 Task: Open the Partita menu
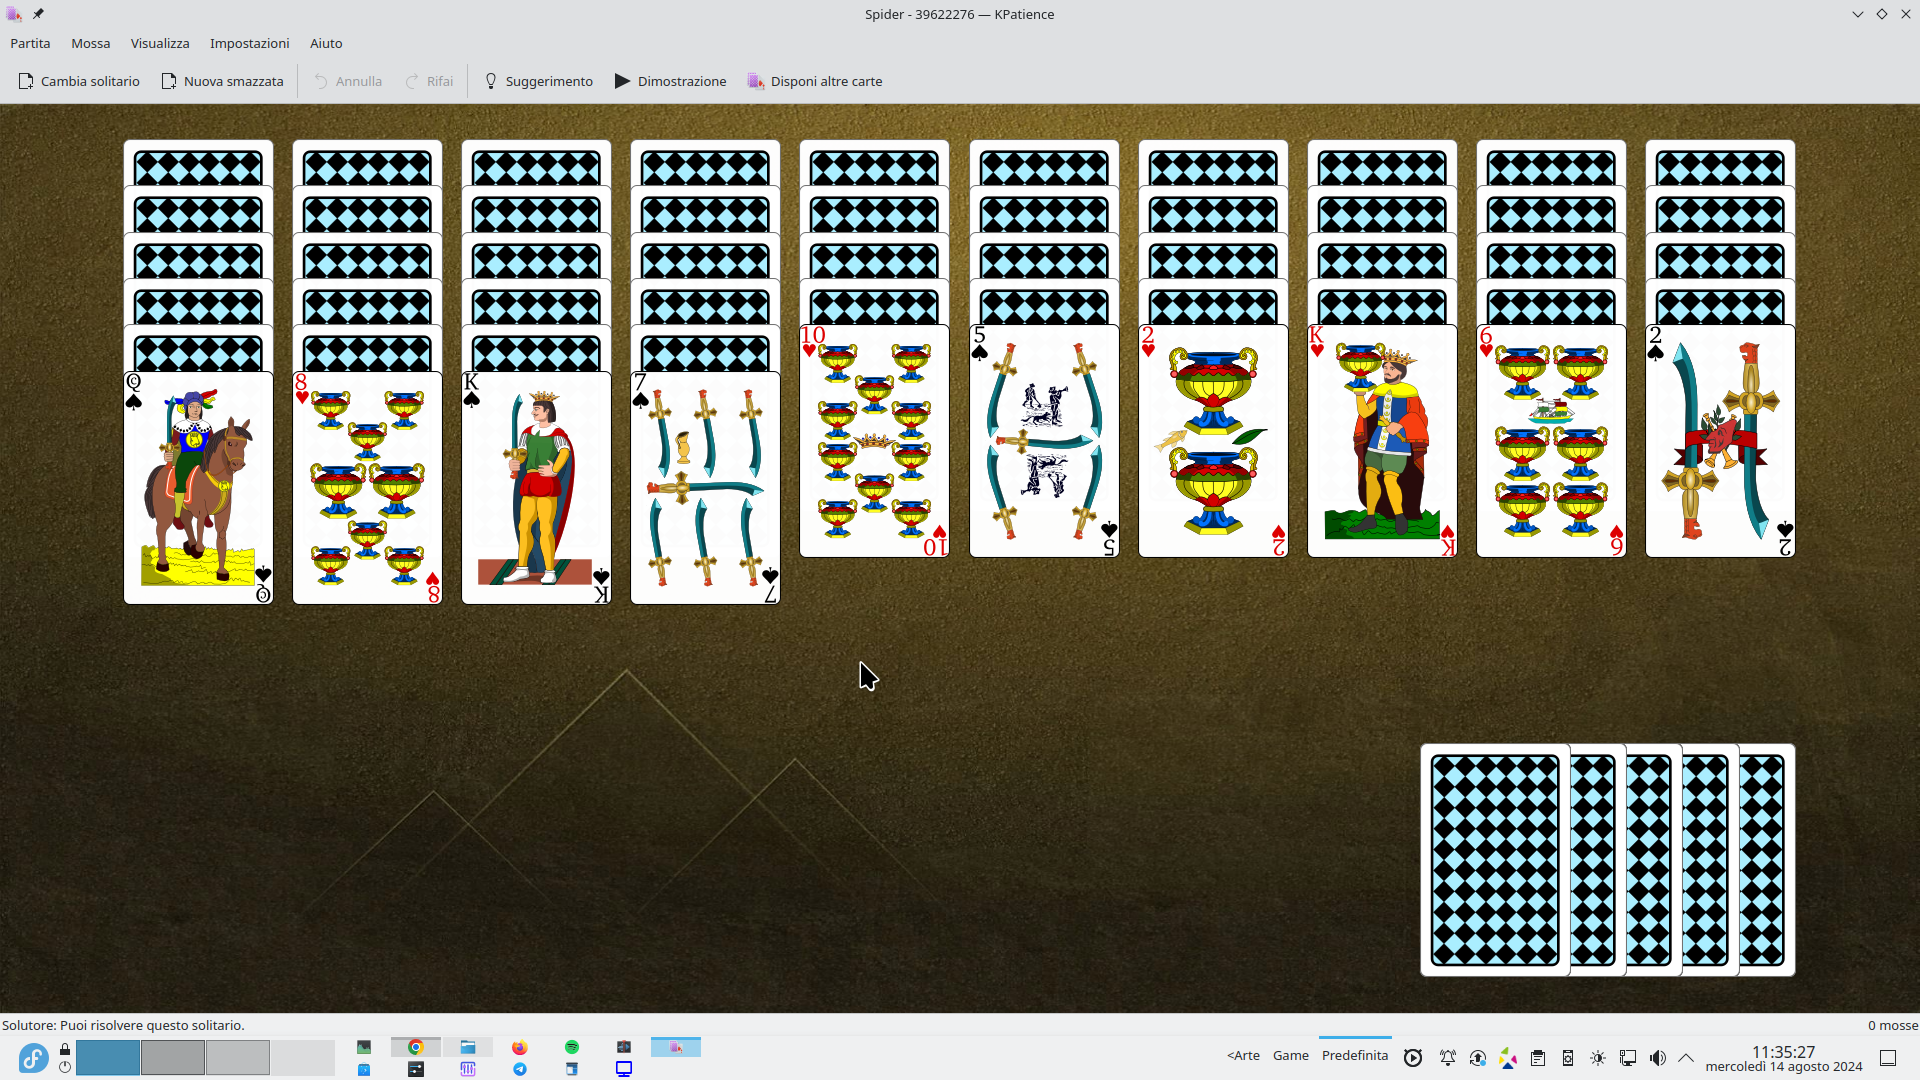click(30, 43)
